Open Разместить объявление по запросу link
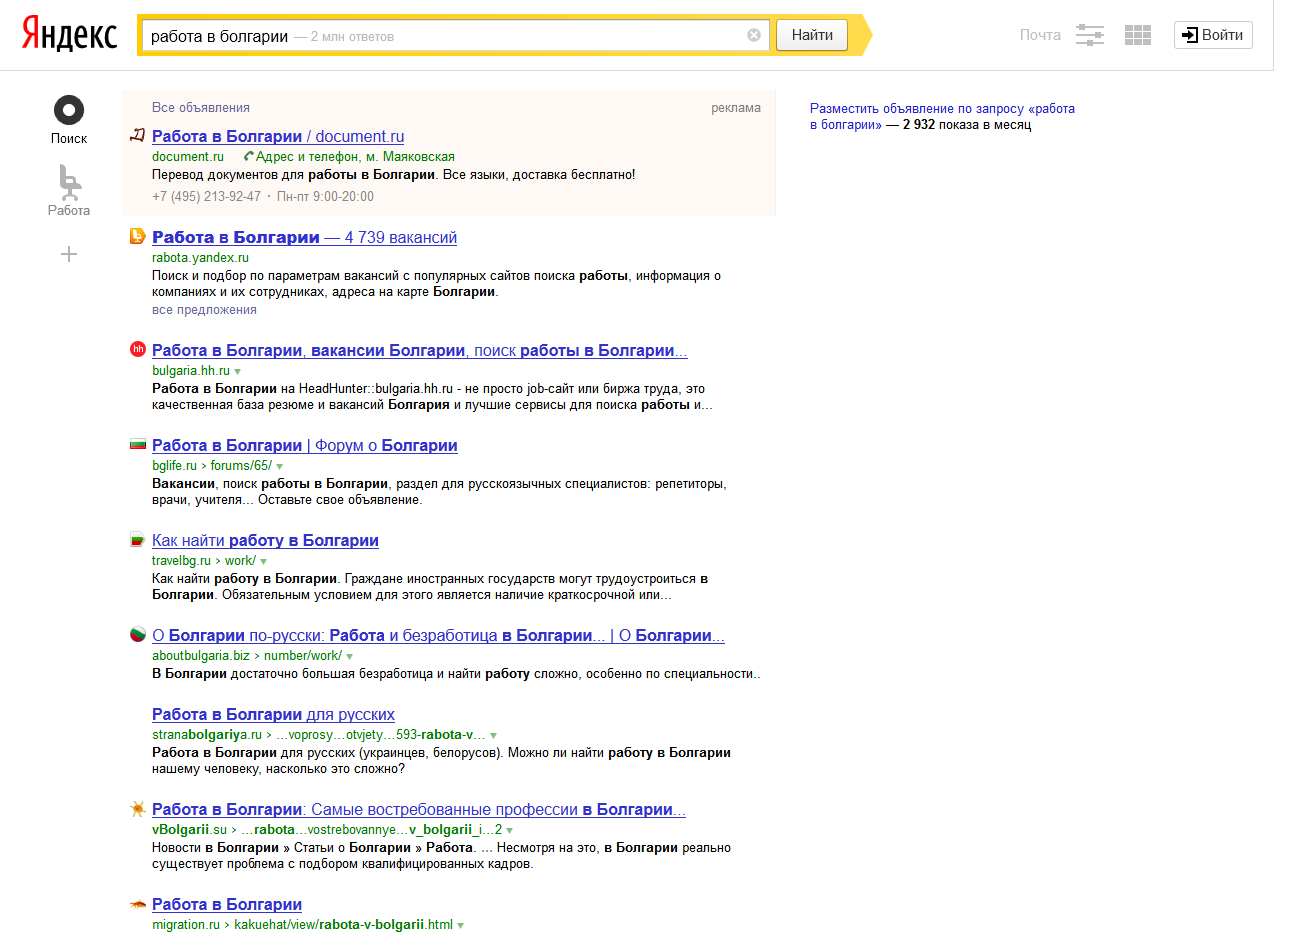Viewport: 1290px width, 935px height. point(942,116)
